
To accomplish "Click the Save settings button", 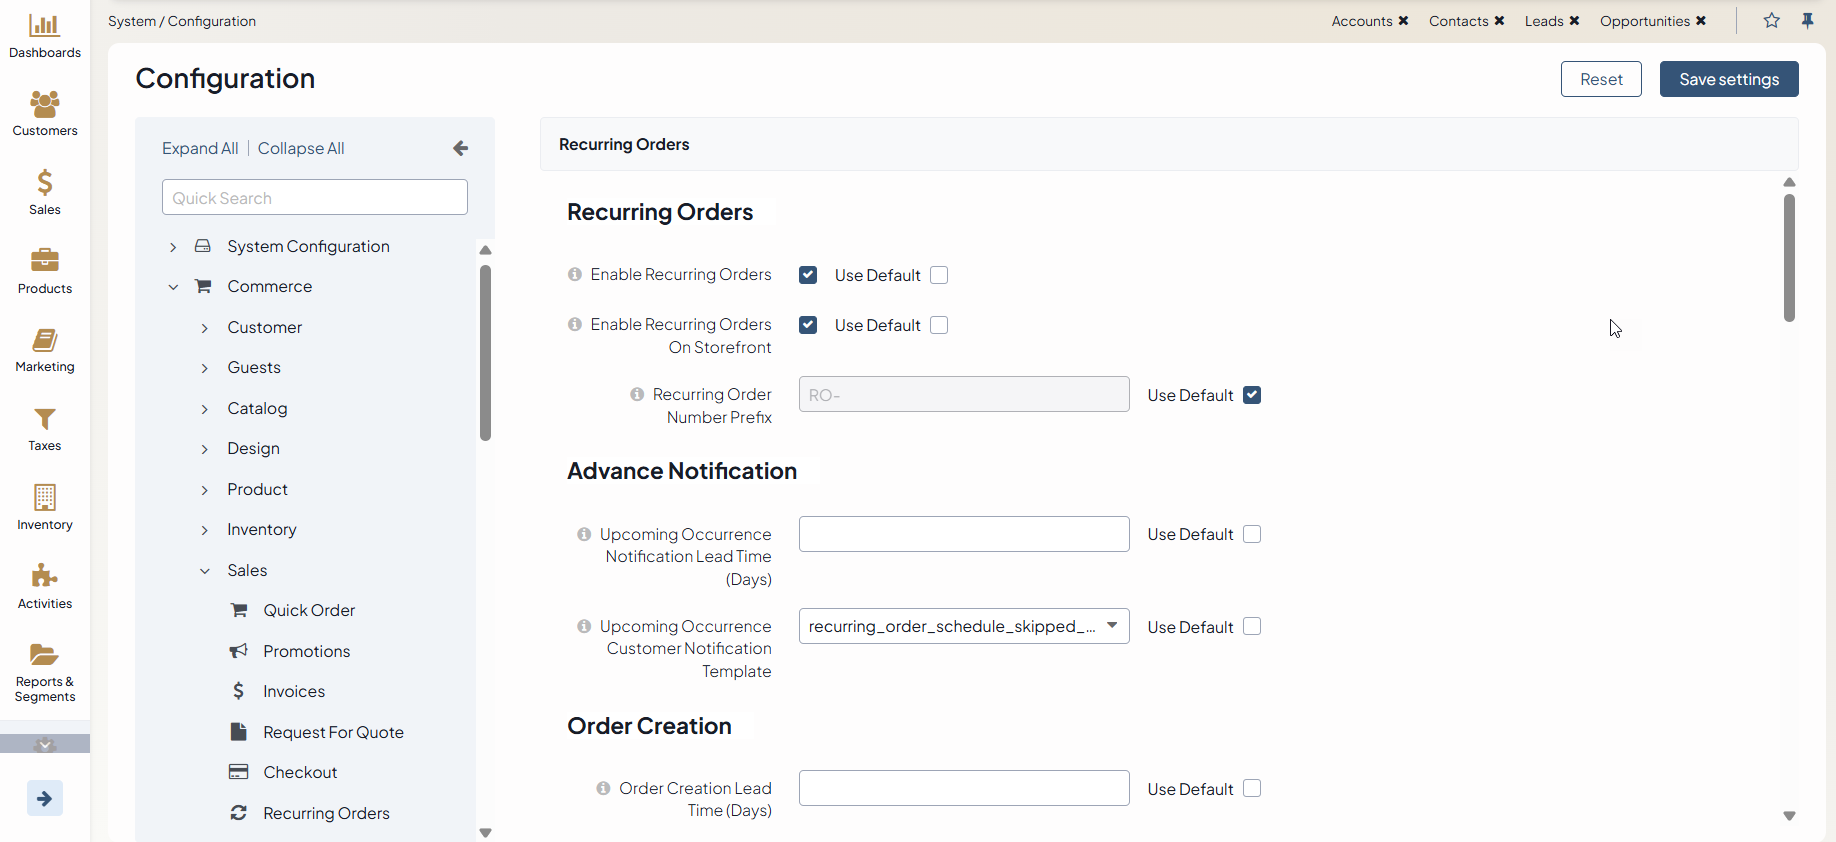I will point(1728,79).
